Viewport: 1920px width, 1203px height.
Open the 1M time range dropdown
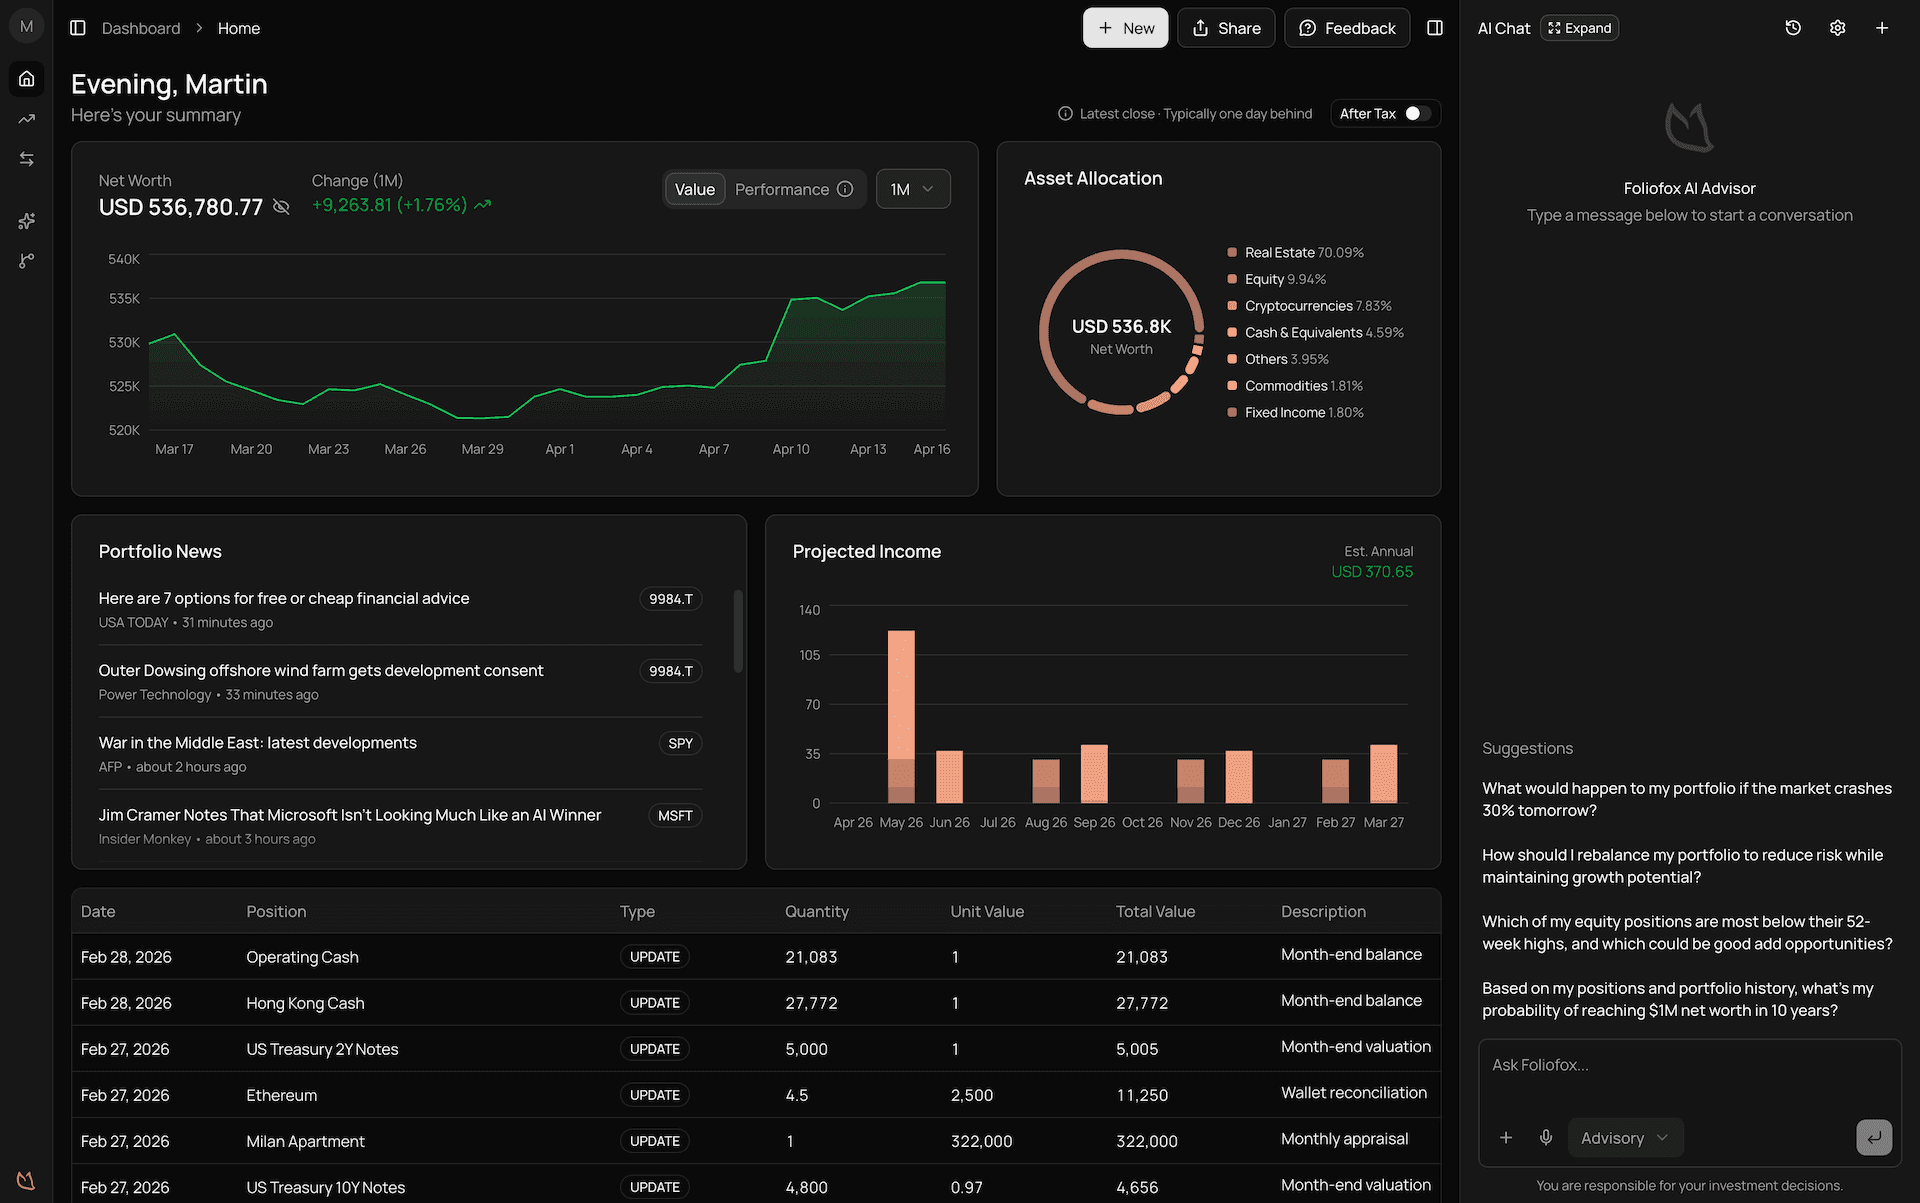click(x=913, y=189)
